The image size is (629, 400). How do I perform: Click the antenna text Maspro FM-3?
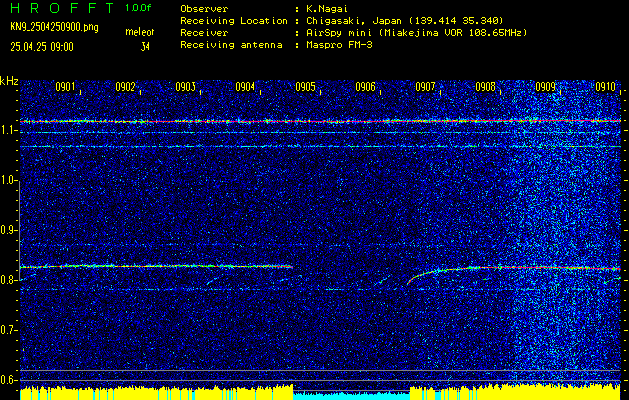pos(339,45)
